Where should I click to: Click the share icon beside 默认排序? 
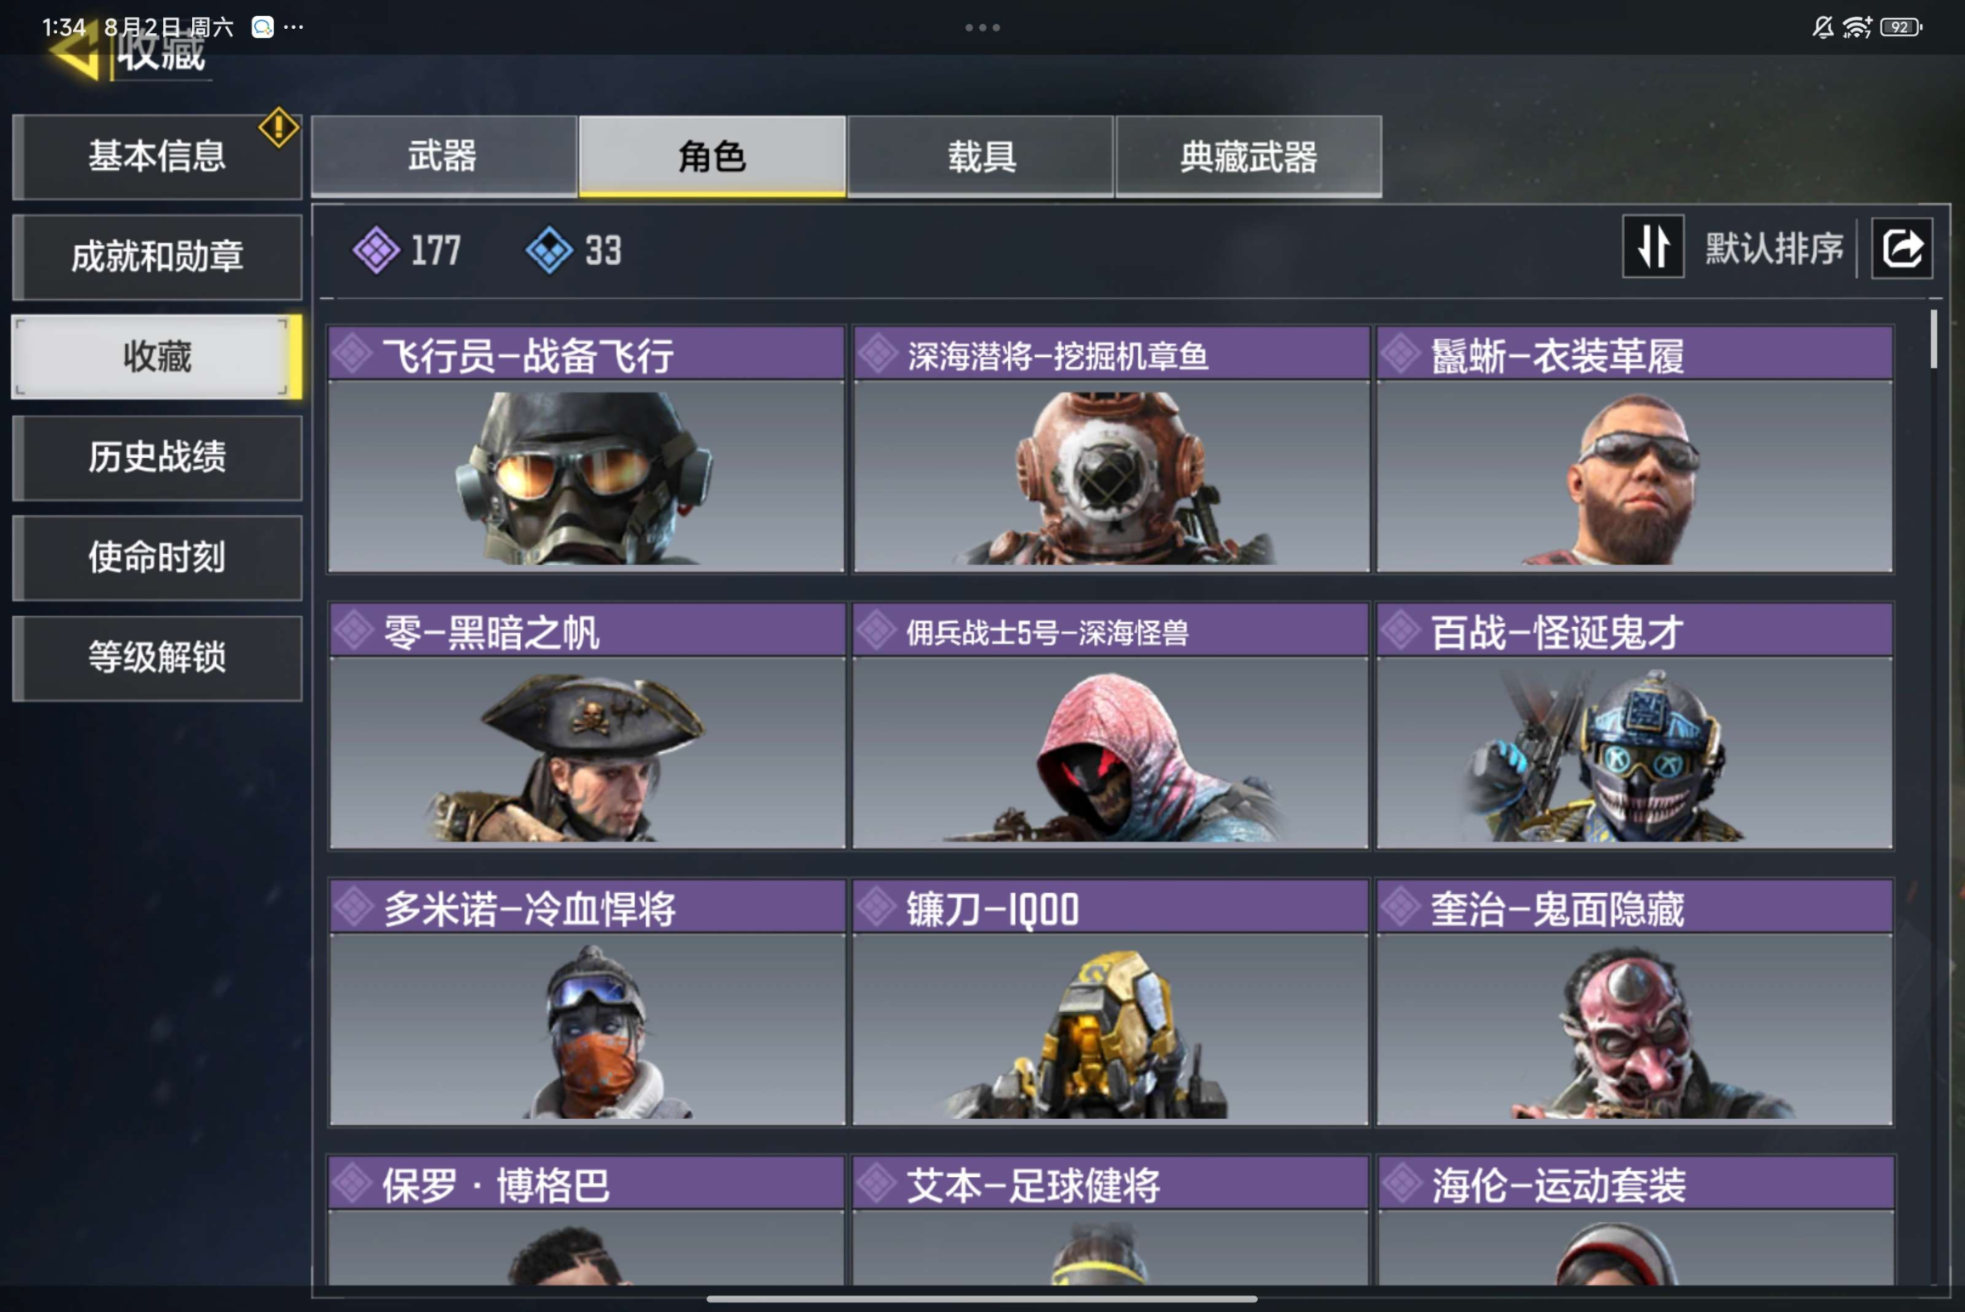1902,248
